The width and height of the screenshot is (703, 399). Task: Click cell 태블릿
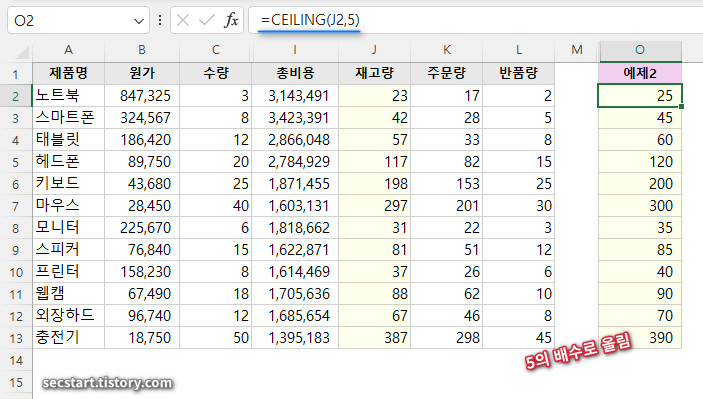click(68, 139)
